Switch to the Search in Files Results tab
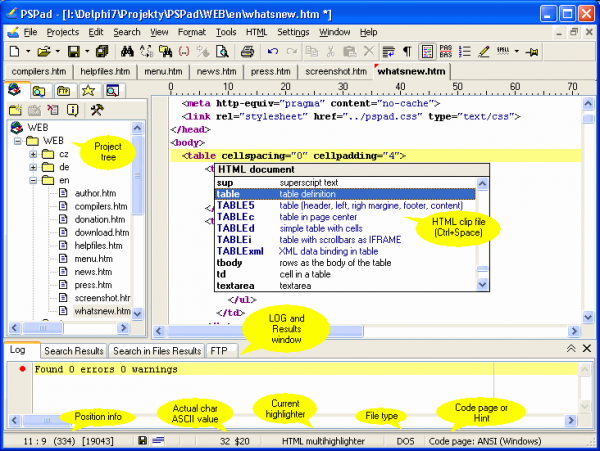The width and height of the screenshot is (600, 451). click(156, 351)
